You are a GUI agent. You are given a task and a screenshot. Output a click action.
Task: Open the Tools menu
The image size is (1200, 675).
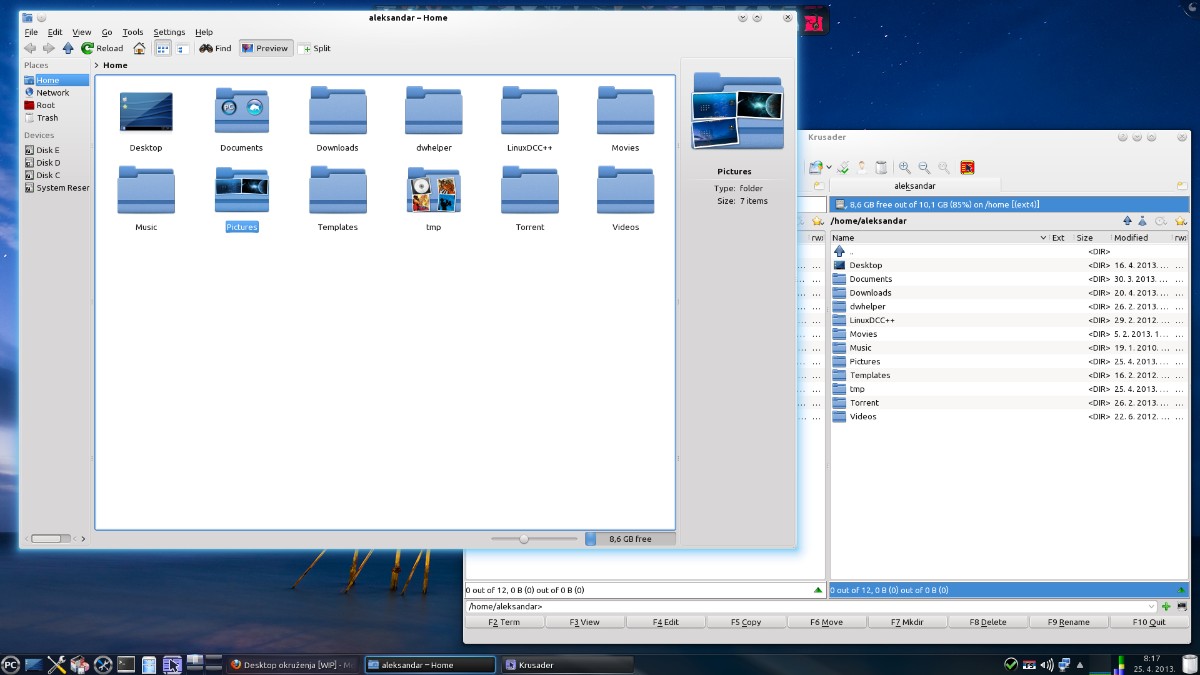pyautogui.click(x=132, y=32)
